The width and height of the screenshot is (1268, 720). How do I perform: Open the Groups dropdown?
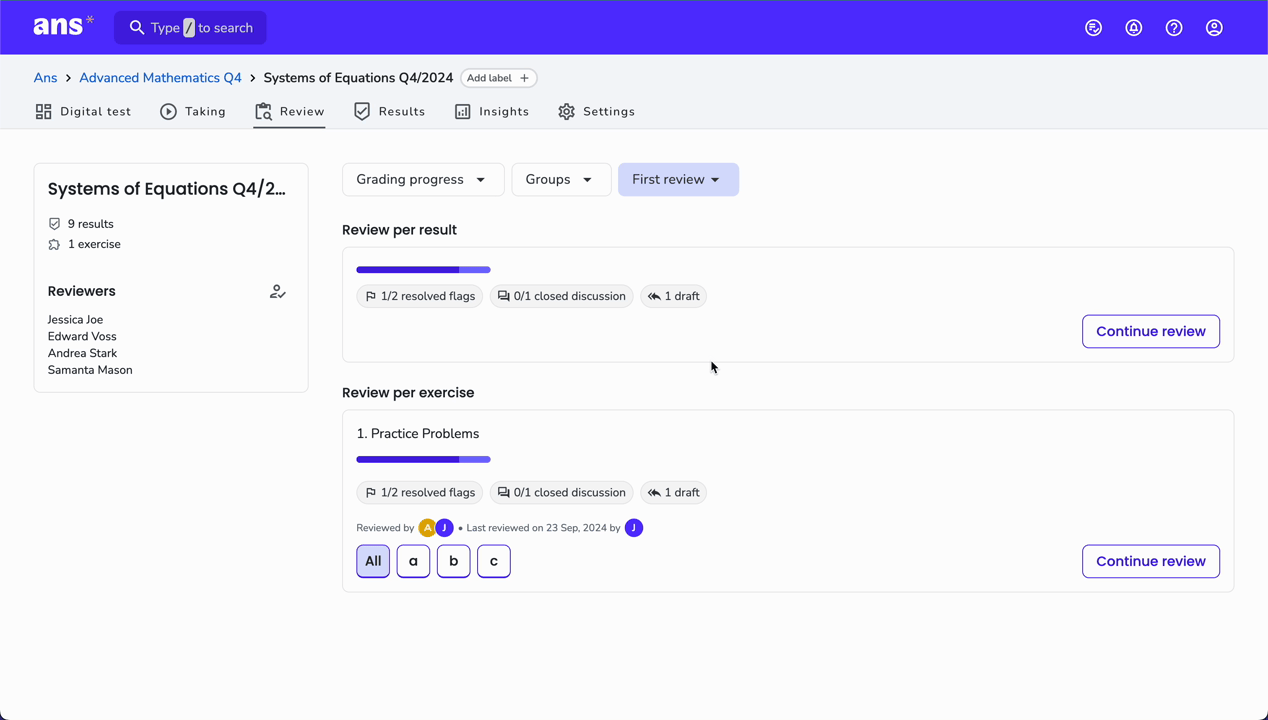tap(561, 180)
